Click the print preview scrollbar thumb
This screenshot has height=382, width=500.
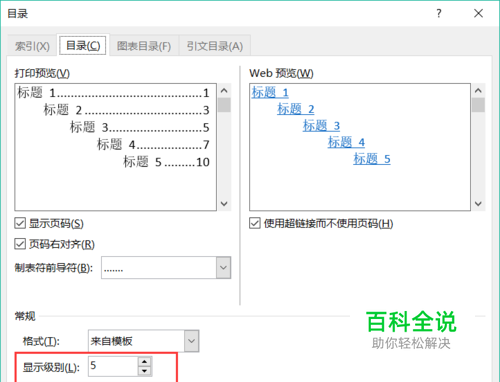[x=224, y=105]
